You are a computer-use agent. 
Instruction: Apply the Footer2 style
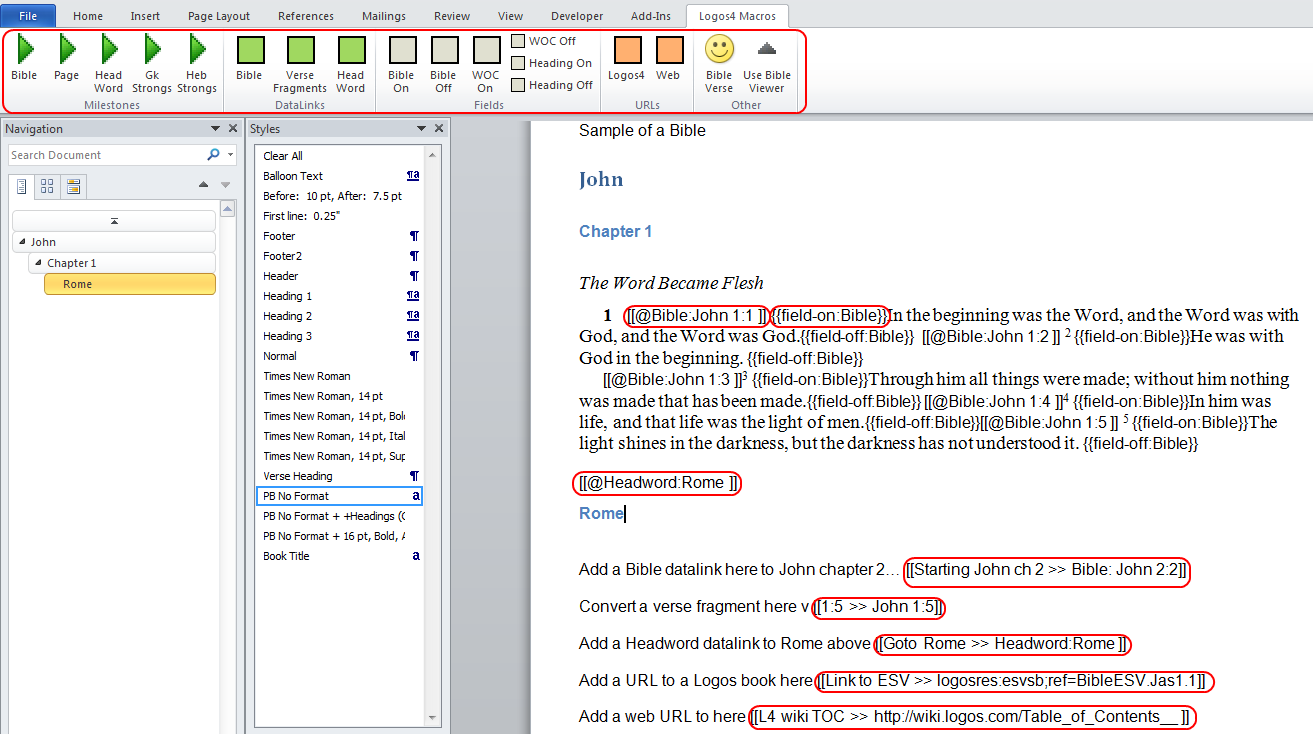pos(340,256)
